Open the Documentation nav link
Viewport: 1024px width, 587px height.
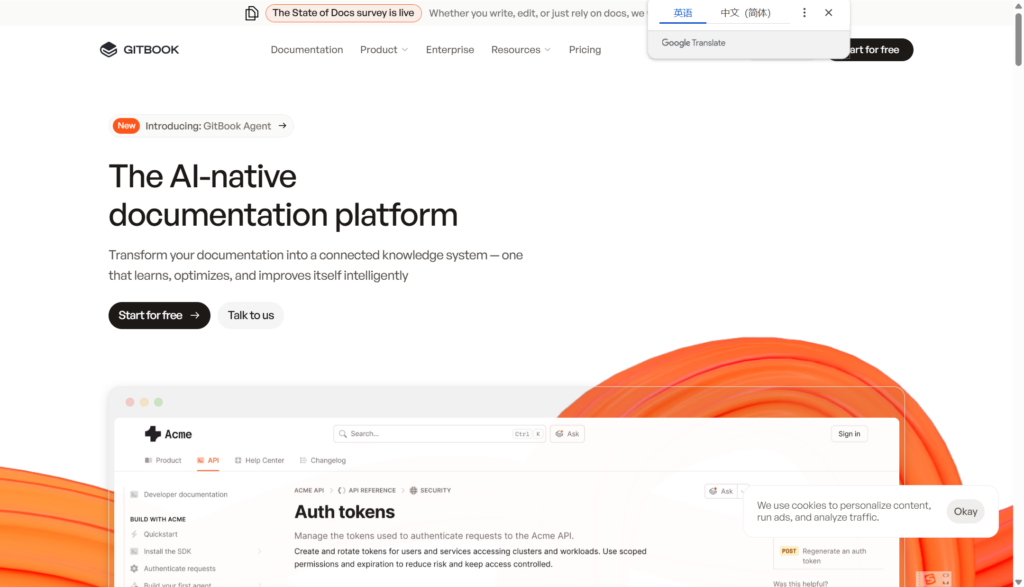tap(306, 50)
